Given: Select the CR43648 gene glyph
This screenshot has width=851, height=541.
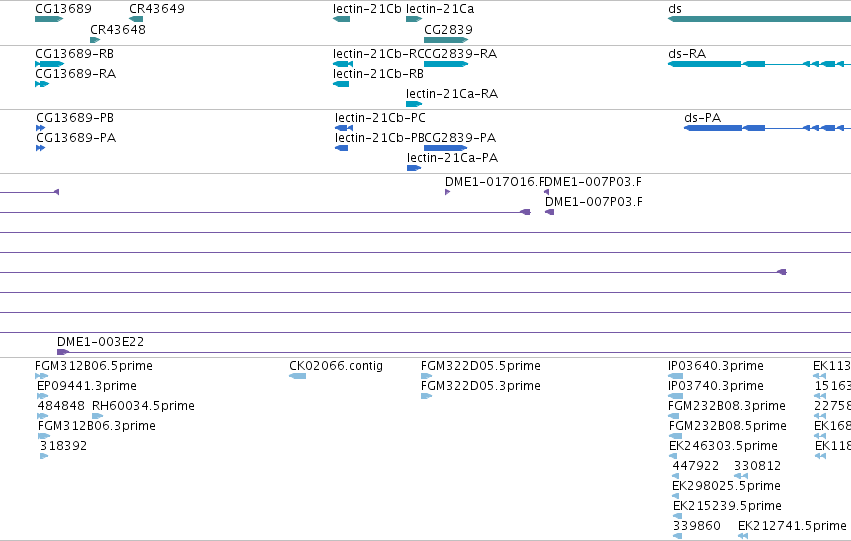Looking at the screenshot, I should point(95,40).
